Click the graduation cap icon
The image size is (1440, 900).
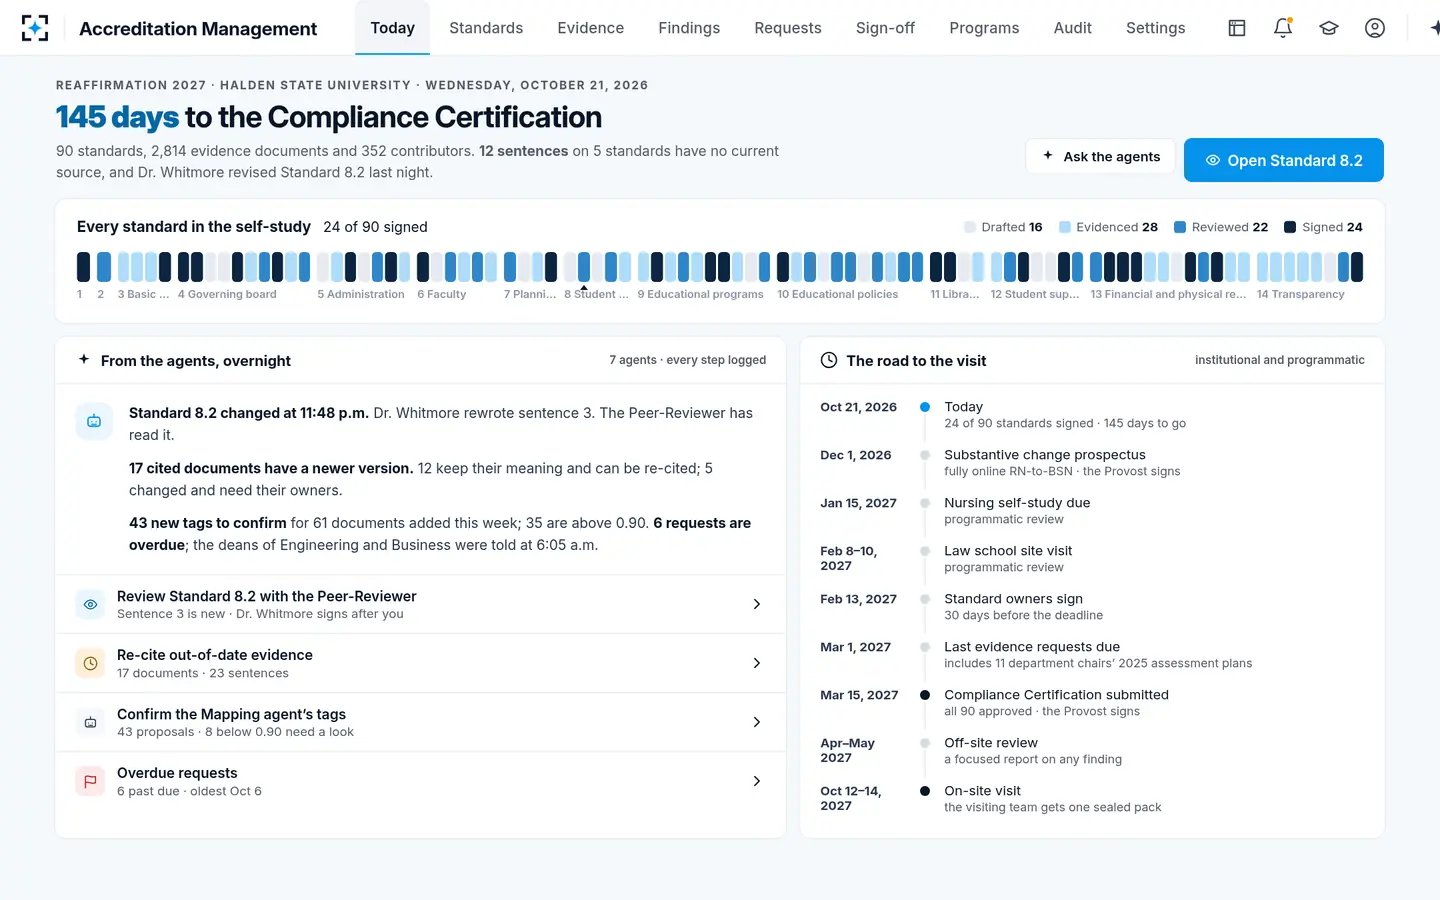(x=1329, y=28)
